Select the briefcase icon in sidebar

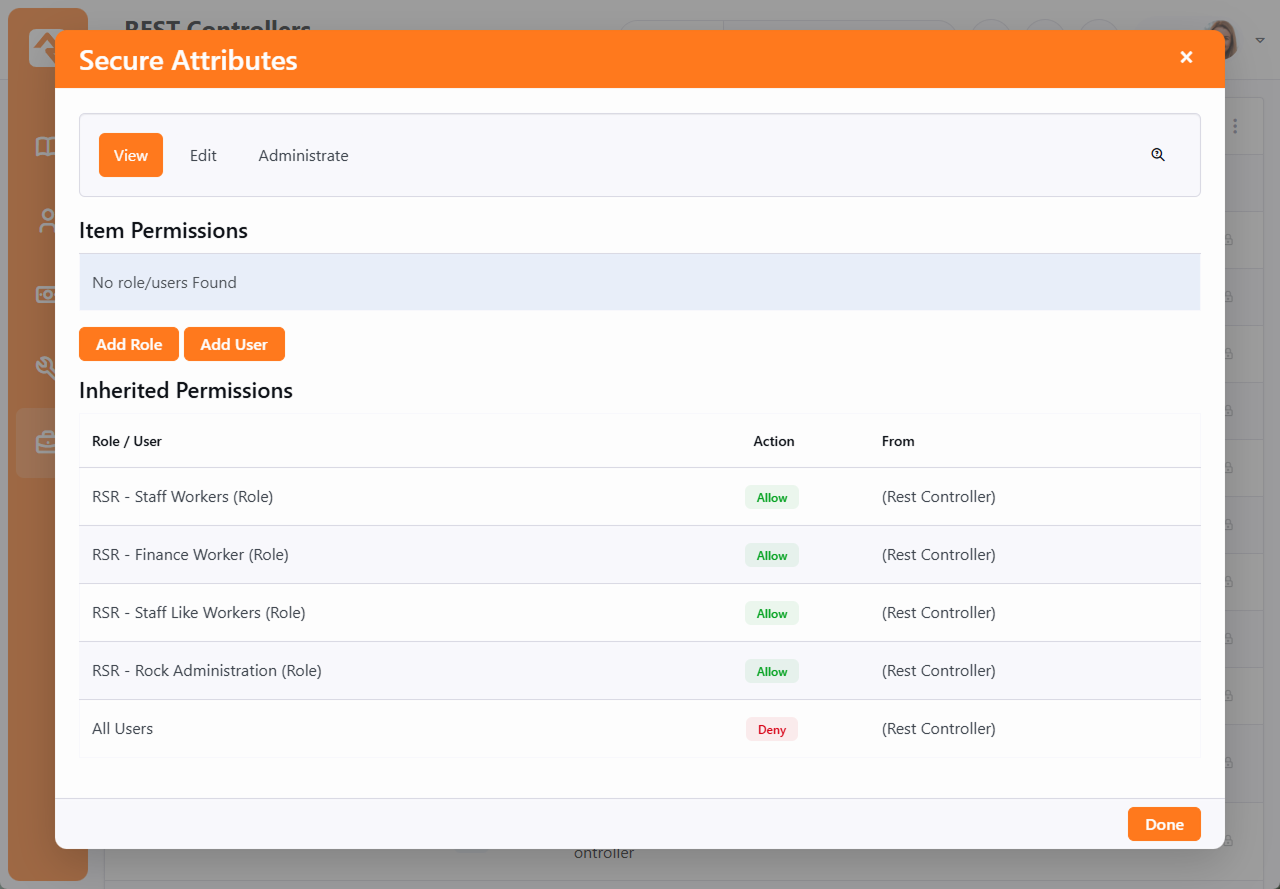coord(45,442)
